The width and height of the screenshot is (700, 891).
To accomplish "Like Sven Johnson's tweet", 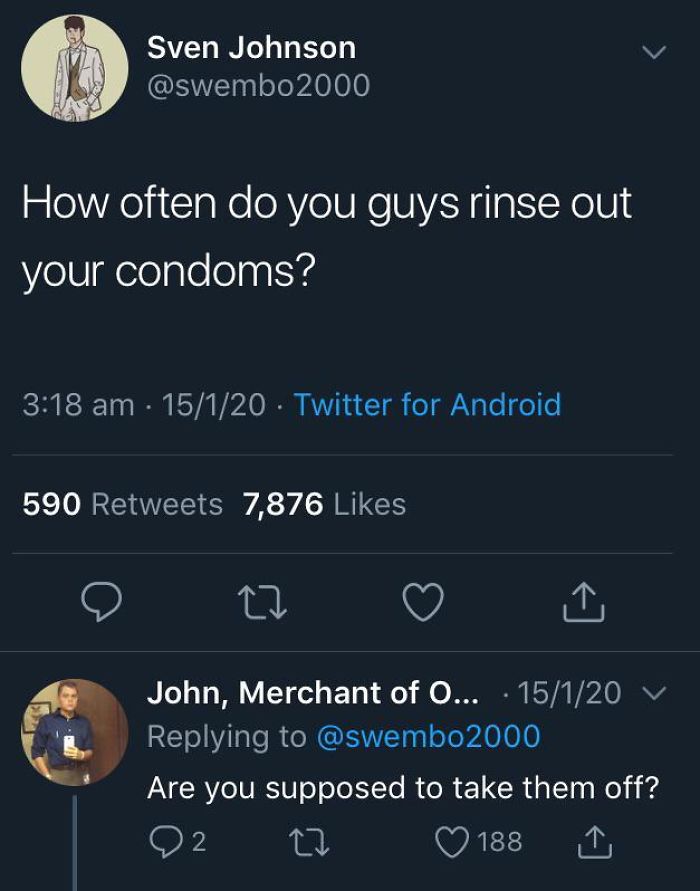I will (423, 601).
